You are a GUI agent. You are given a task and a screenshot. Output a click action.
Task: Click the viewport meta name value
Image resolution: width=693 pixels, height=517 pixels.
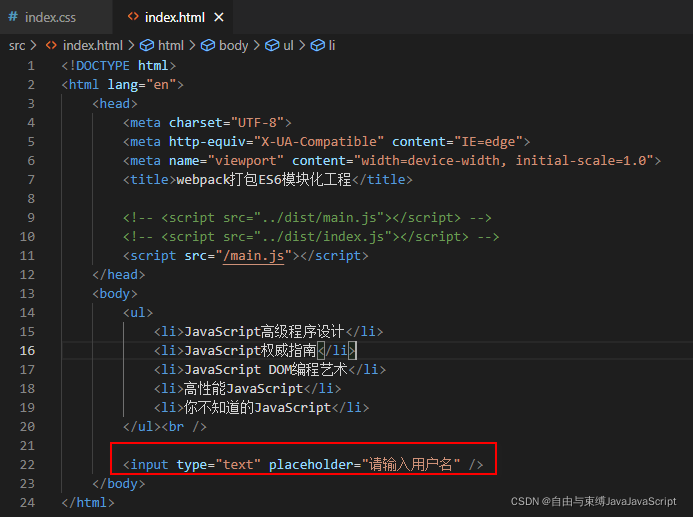click(246, 161)
